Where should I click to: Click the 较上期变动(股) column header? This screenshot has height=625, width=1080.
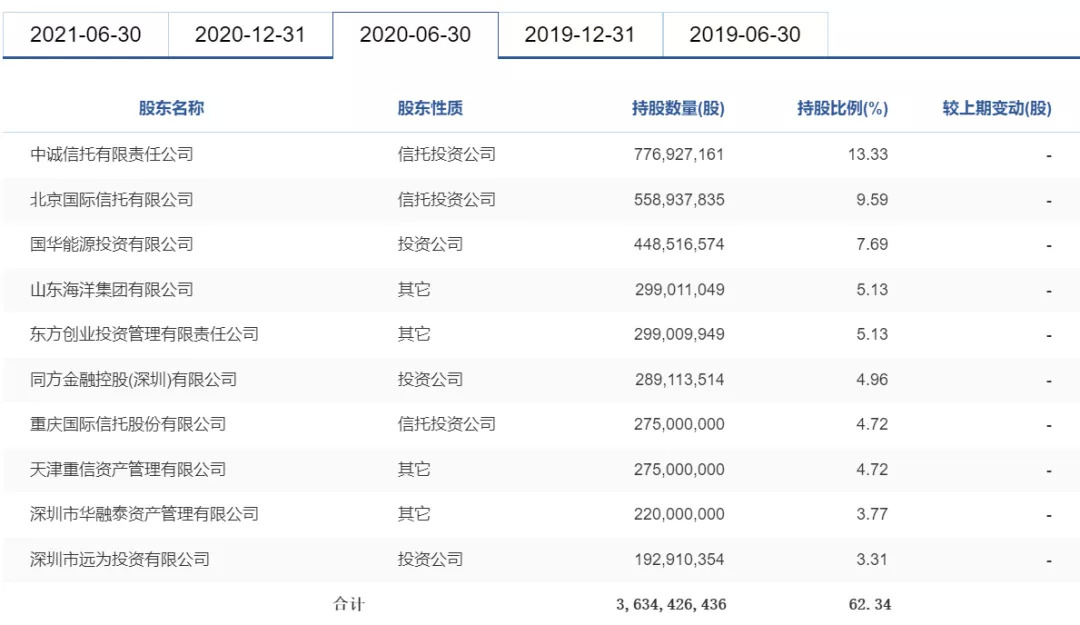tap(997, 108)
